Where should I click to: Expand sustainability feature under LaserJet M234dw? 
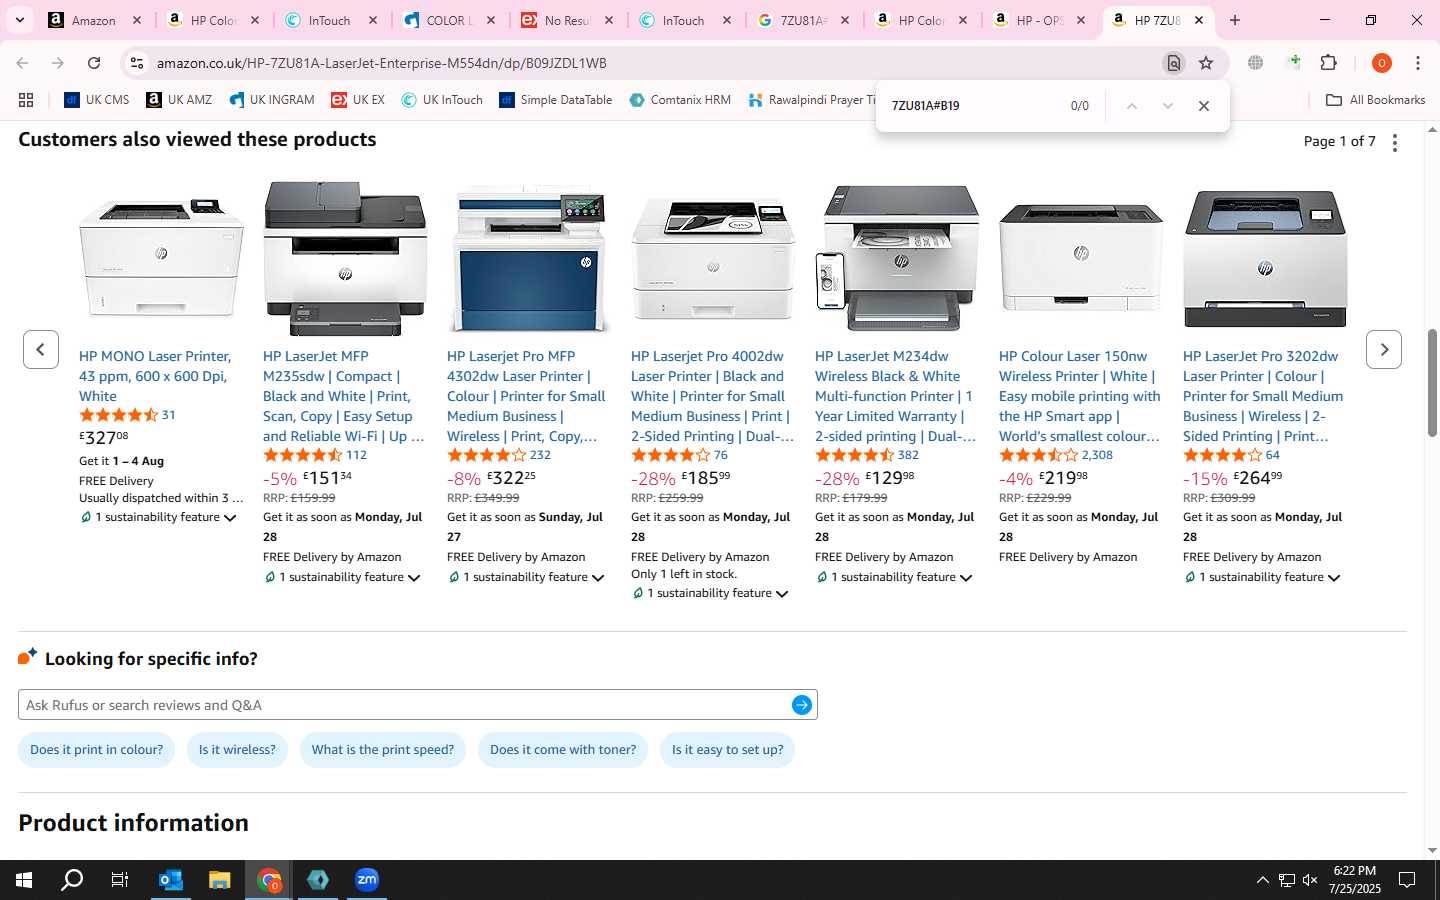coord(894,577)
